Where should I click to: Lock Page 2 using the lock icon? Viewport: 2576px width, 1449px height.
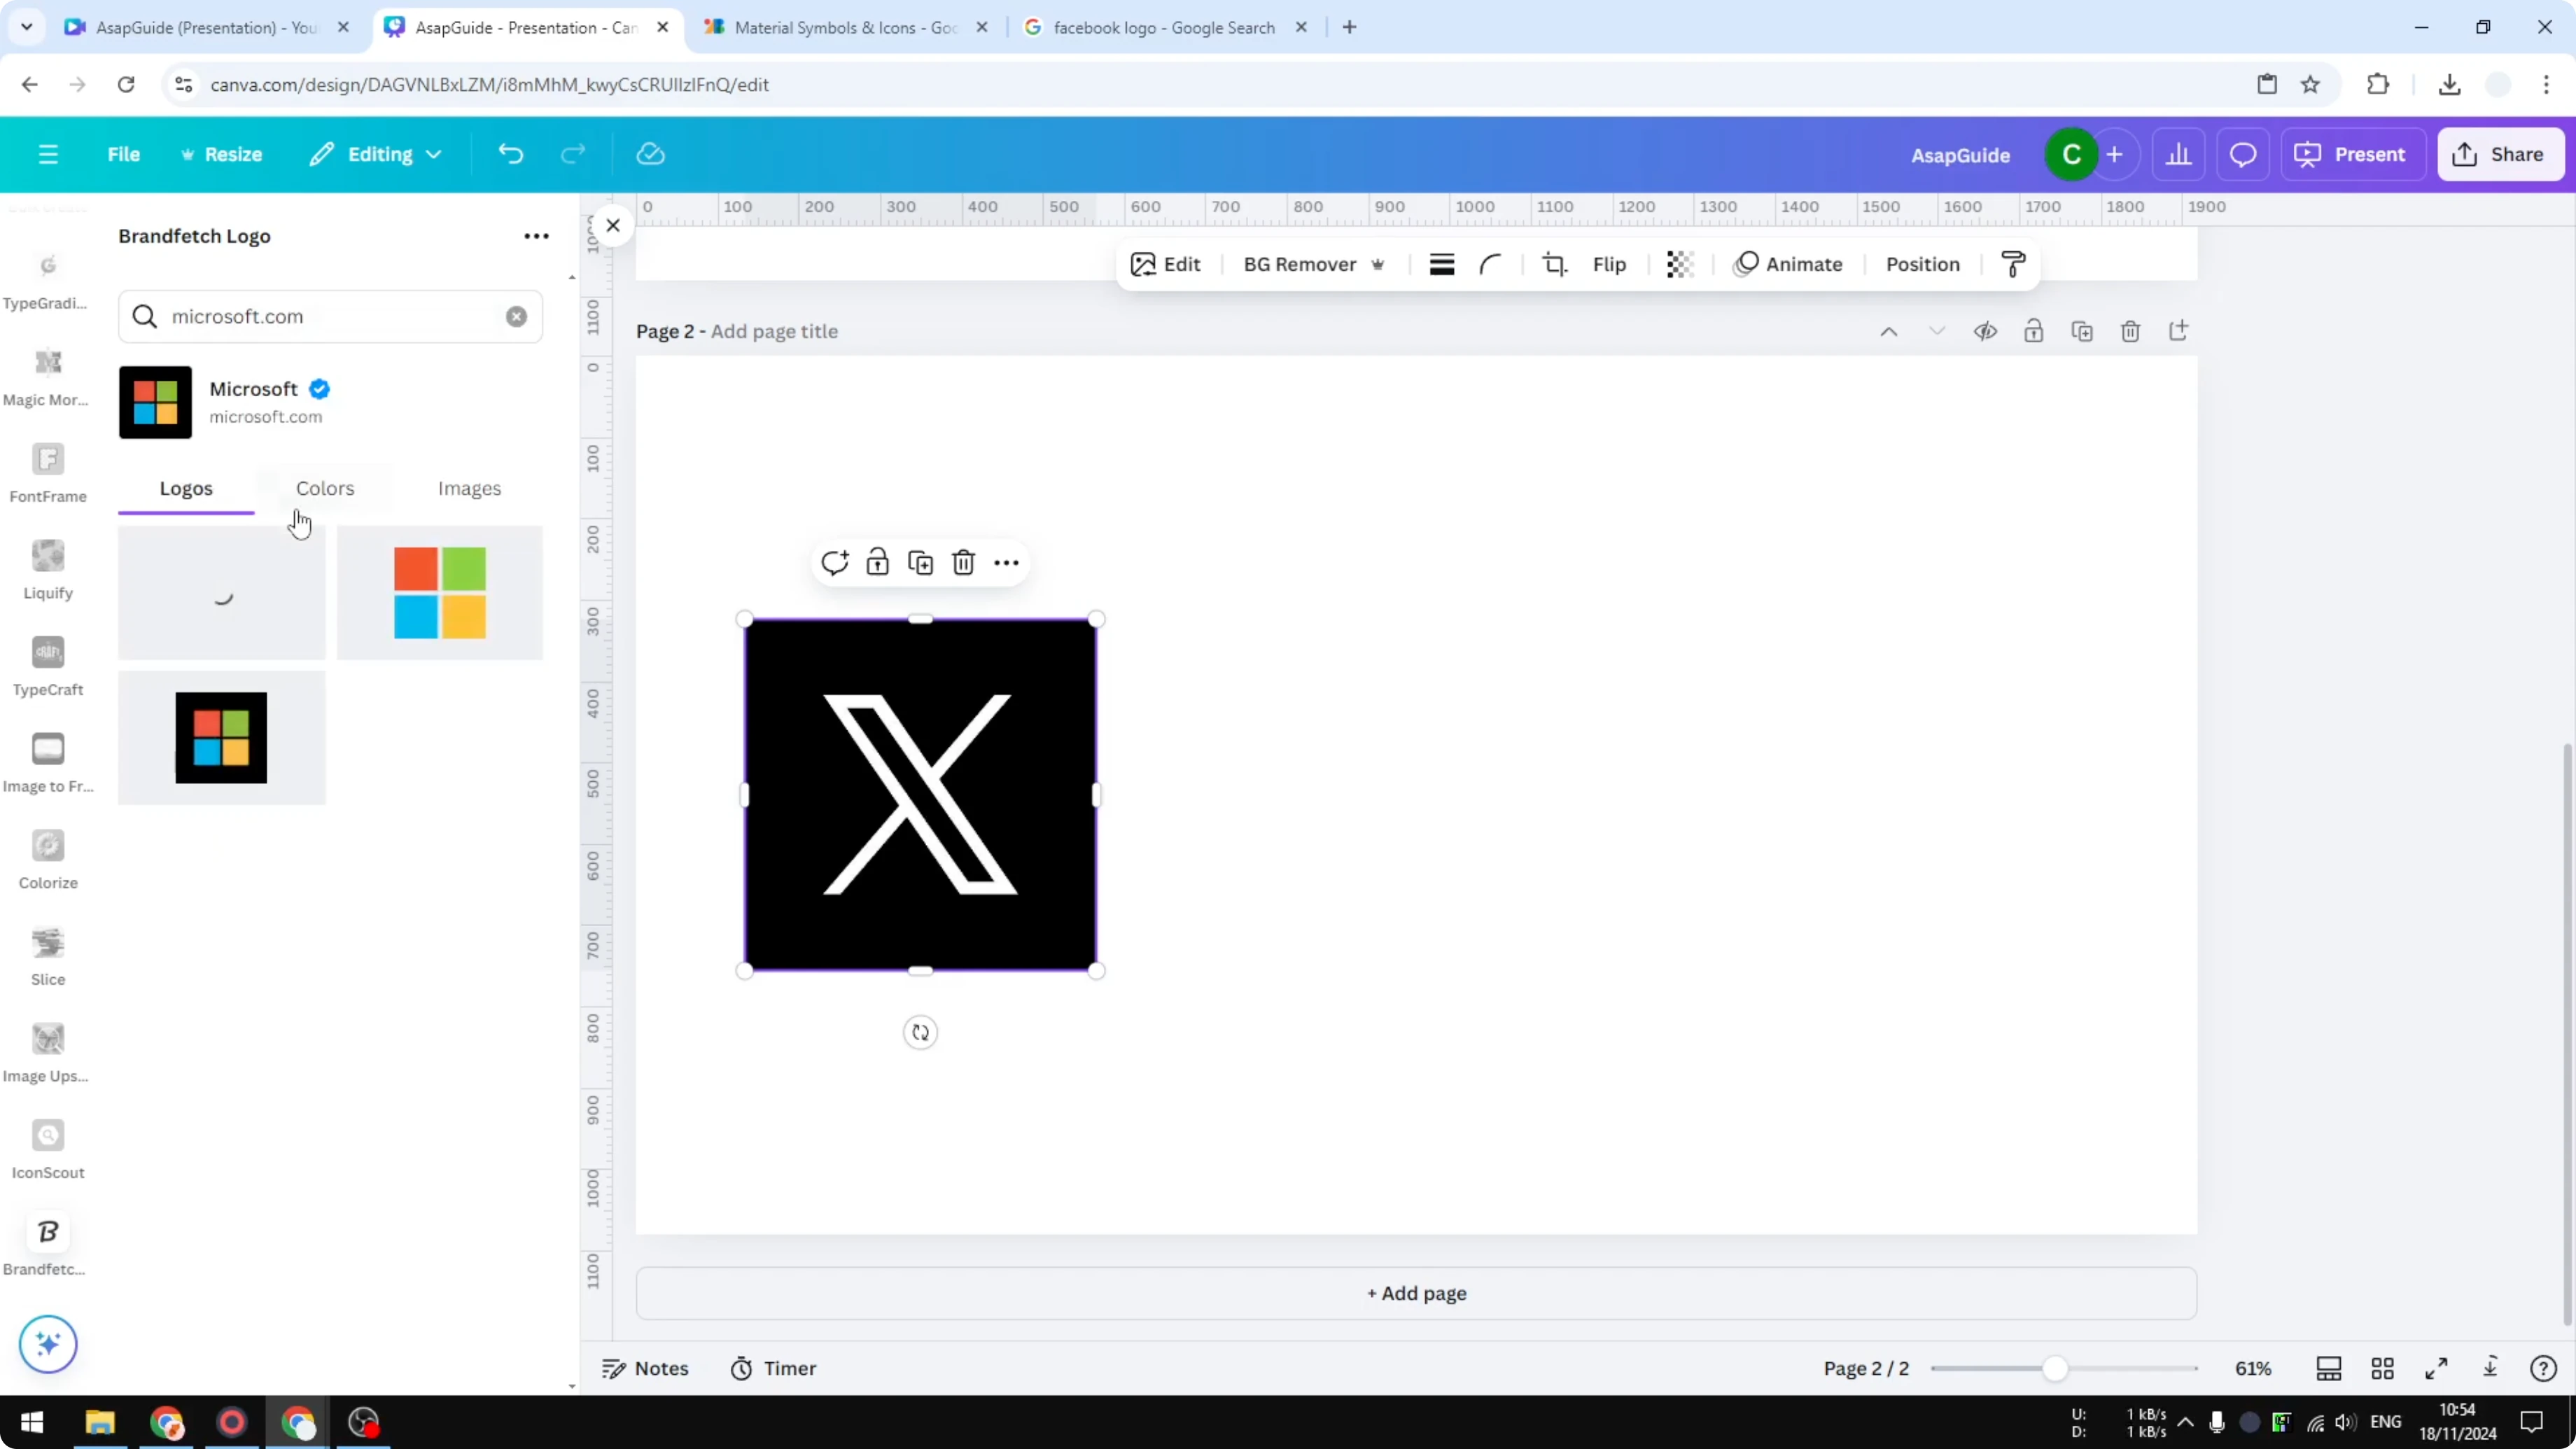click(2034, 330)
